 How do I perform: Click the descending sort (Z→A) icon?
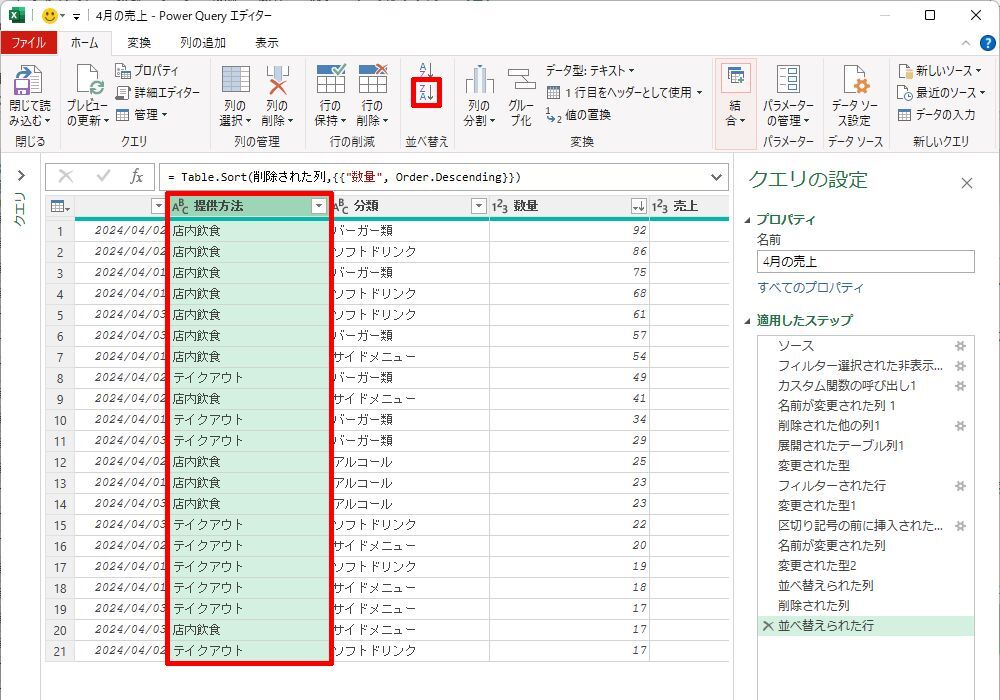tap(426, 93)
